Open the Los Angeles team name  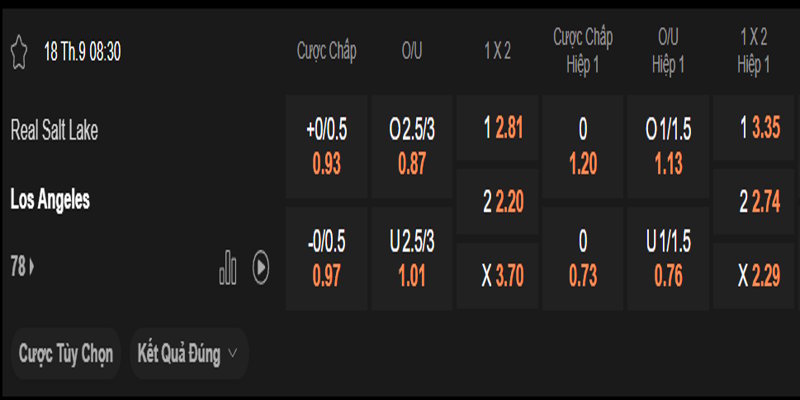[50, 200]
